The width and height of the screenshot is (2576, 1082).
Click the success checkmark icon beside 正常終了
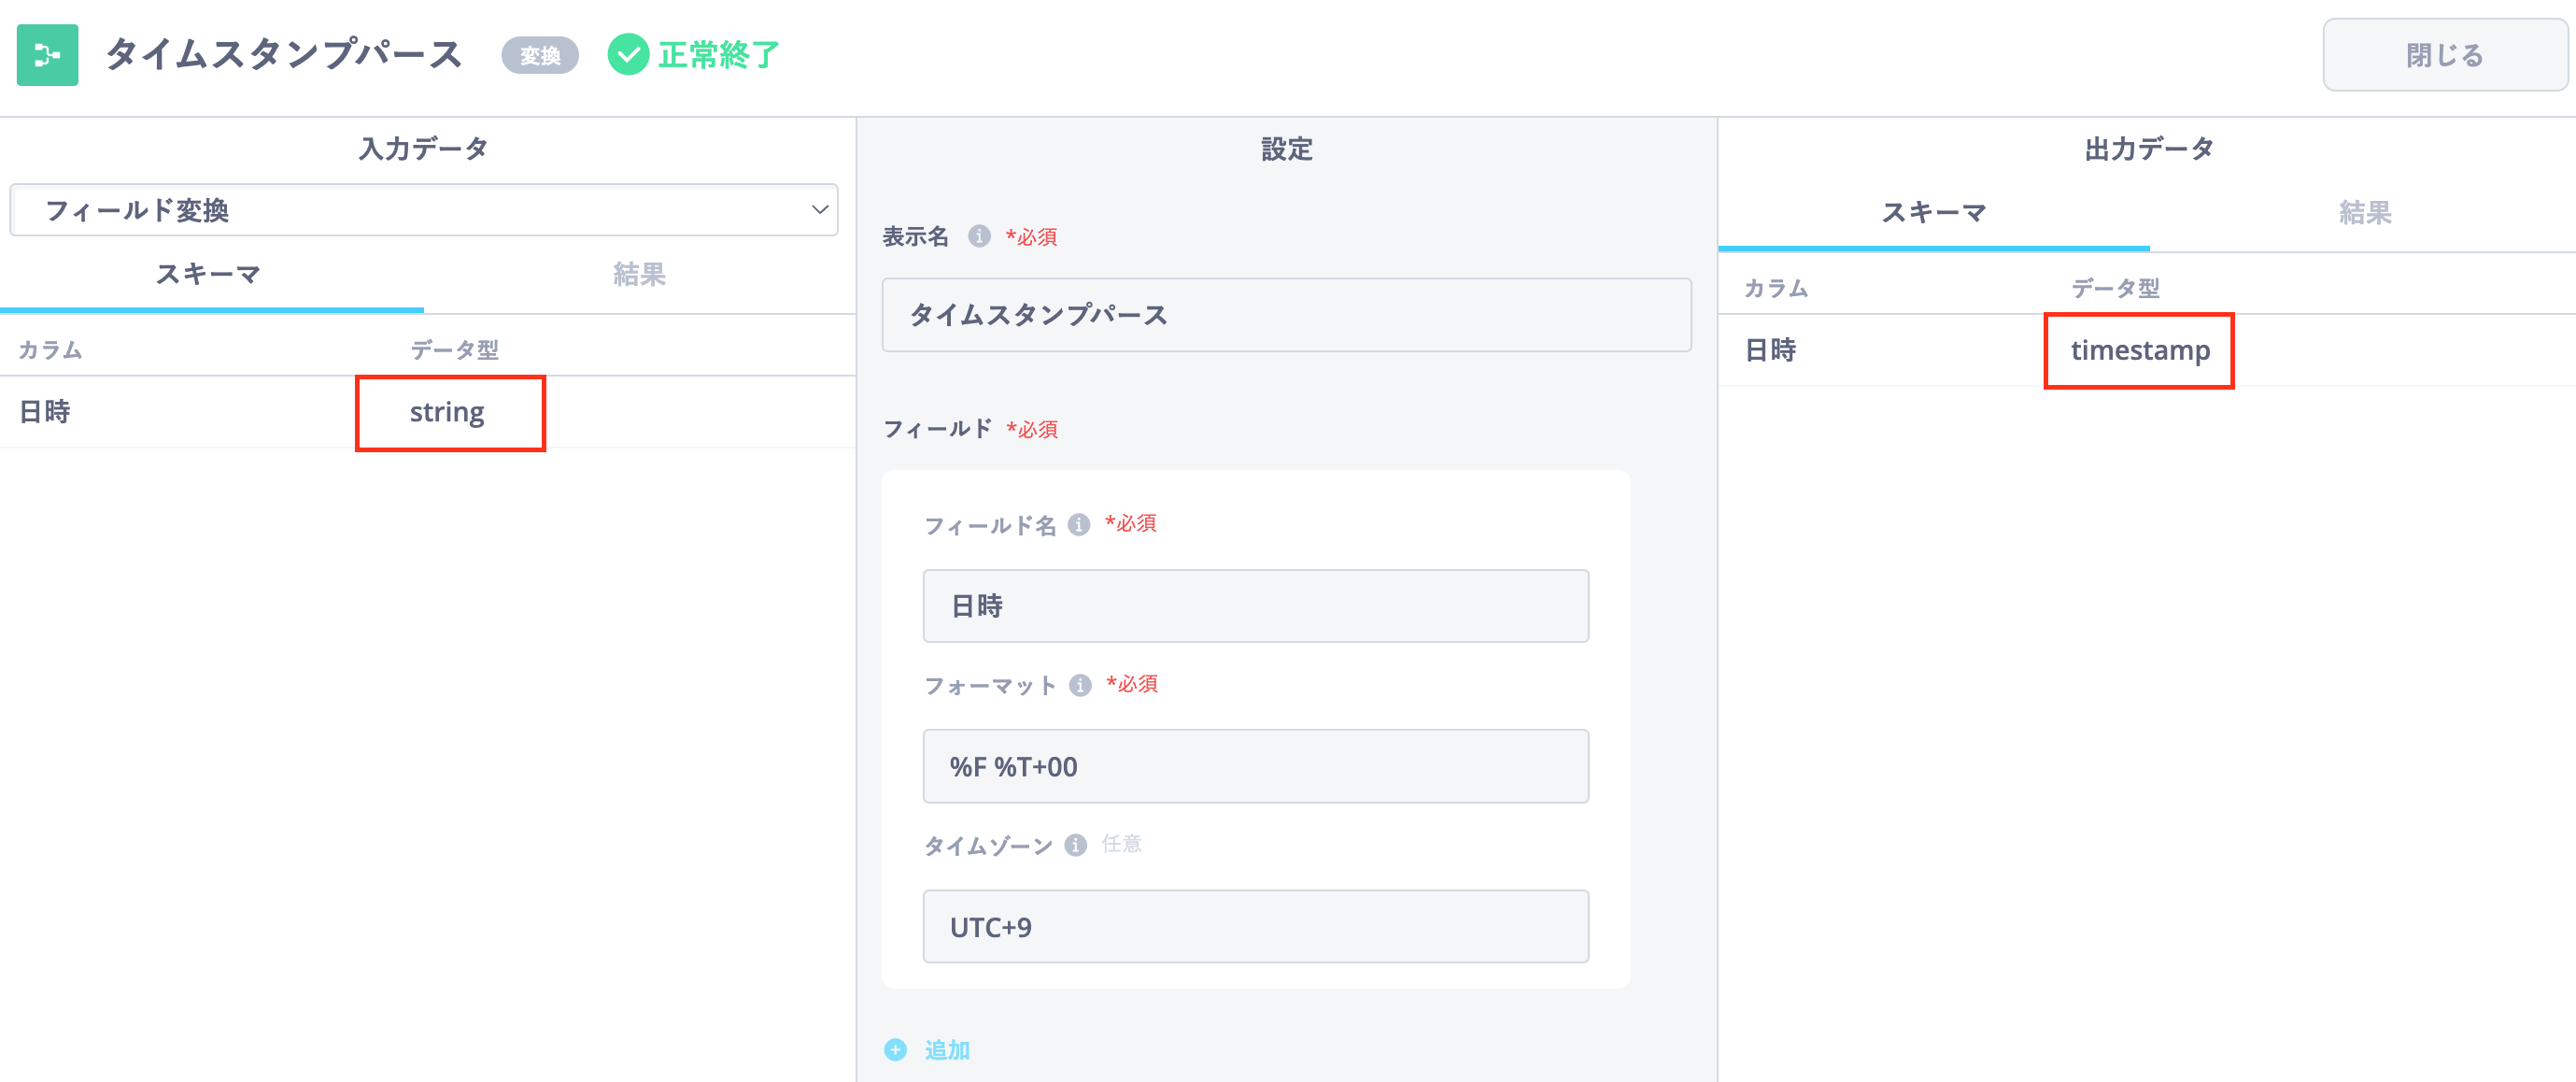629,56
